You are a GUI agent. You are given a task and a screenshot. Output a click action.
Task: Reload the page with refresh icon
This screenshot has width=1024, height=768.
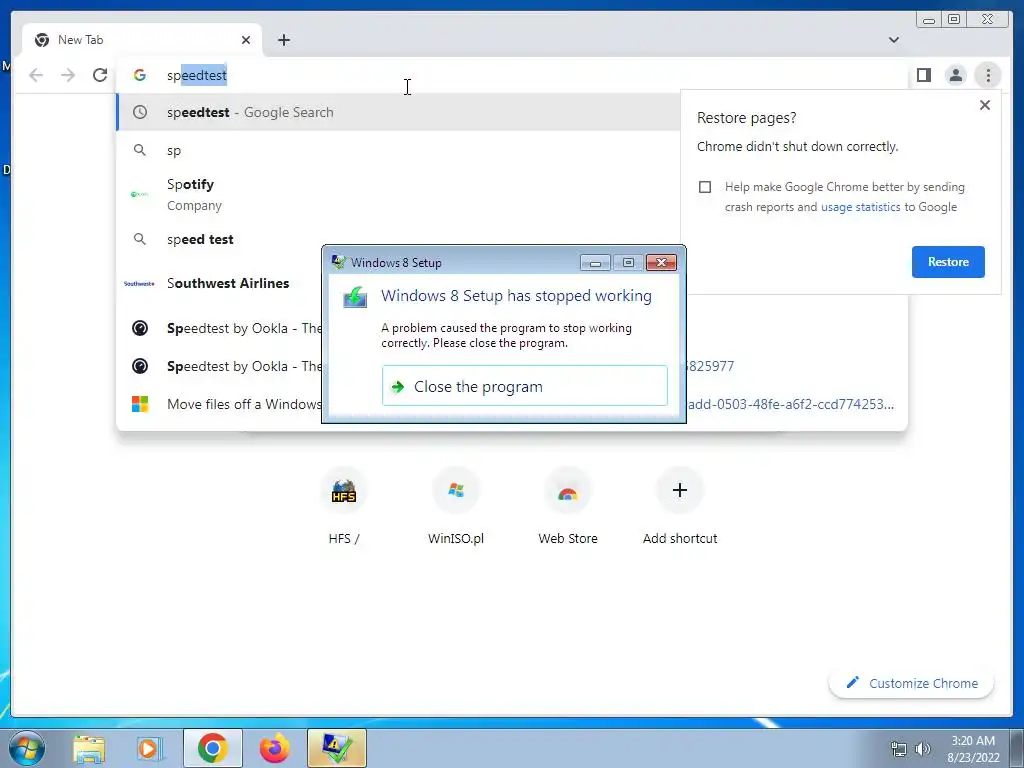(100, 75)
